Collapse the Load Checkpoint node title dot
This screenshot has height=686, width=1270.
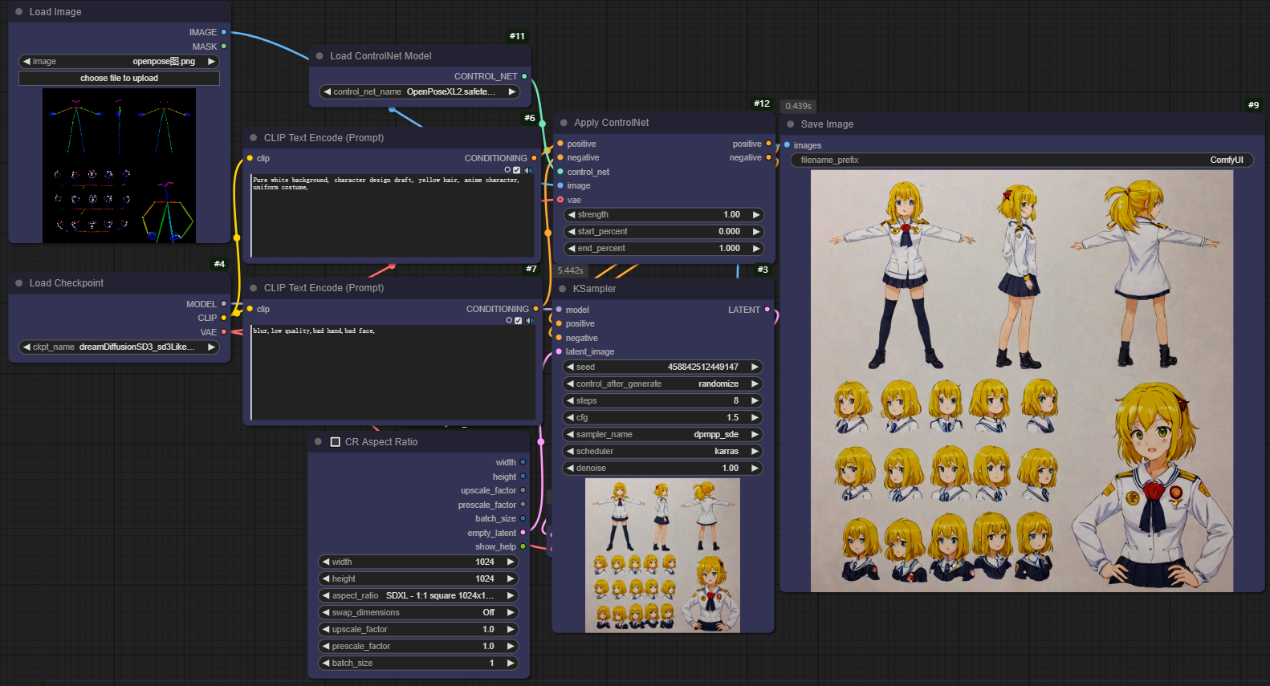(x=19, y=283)
